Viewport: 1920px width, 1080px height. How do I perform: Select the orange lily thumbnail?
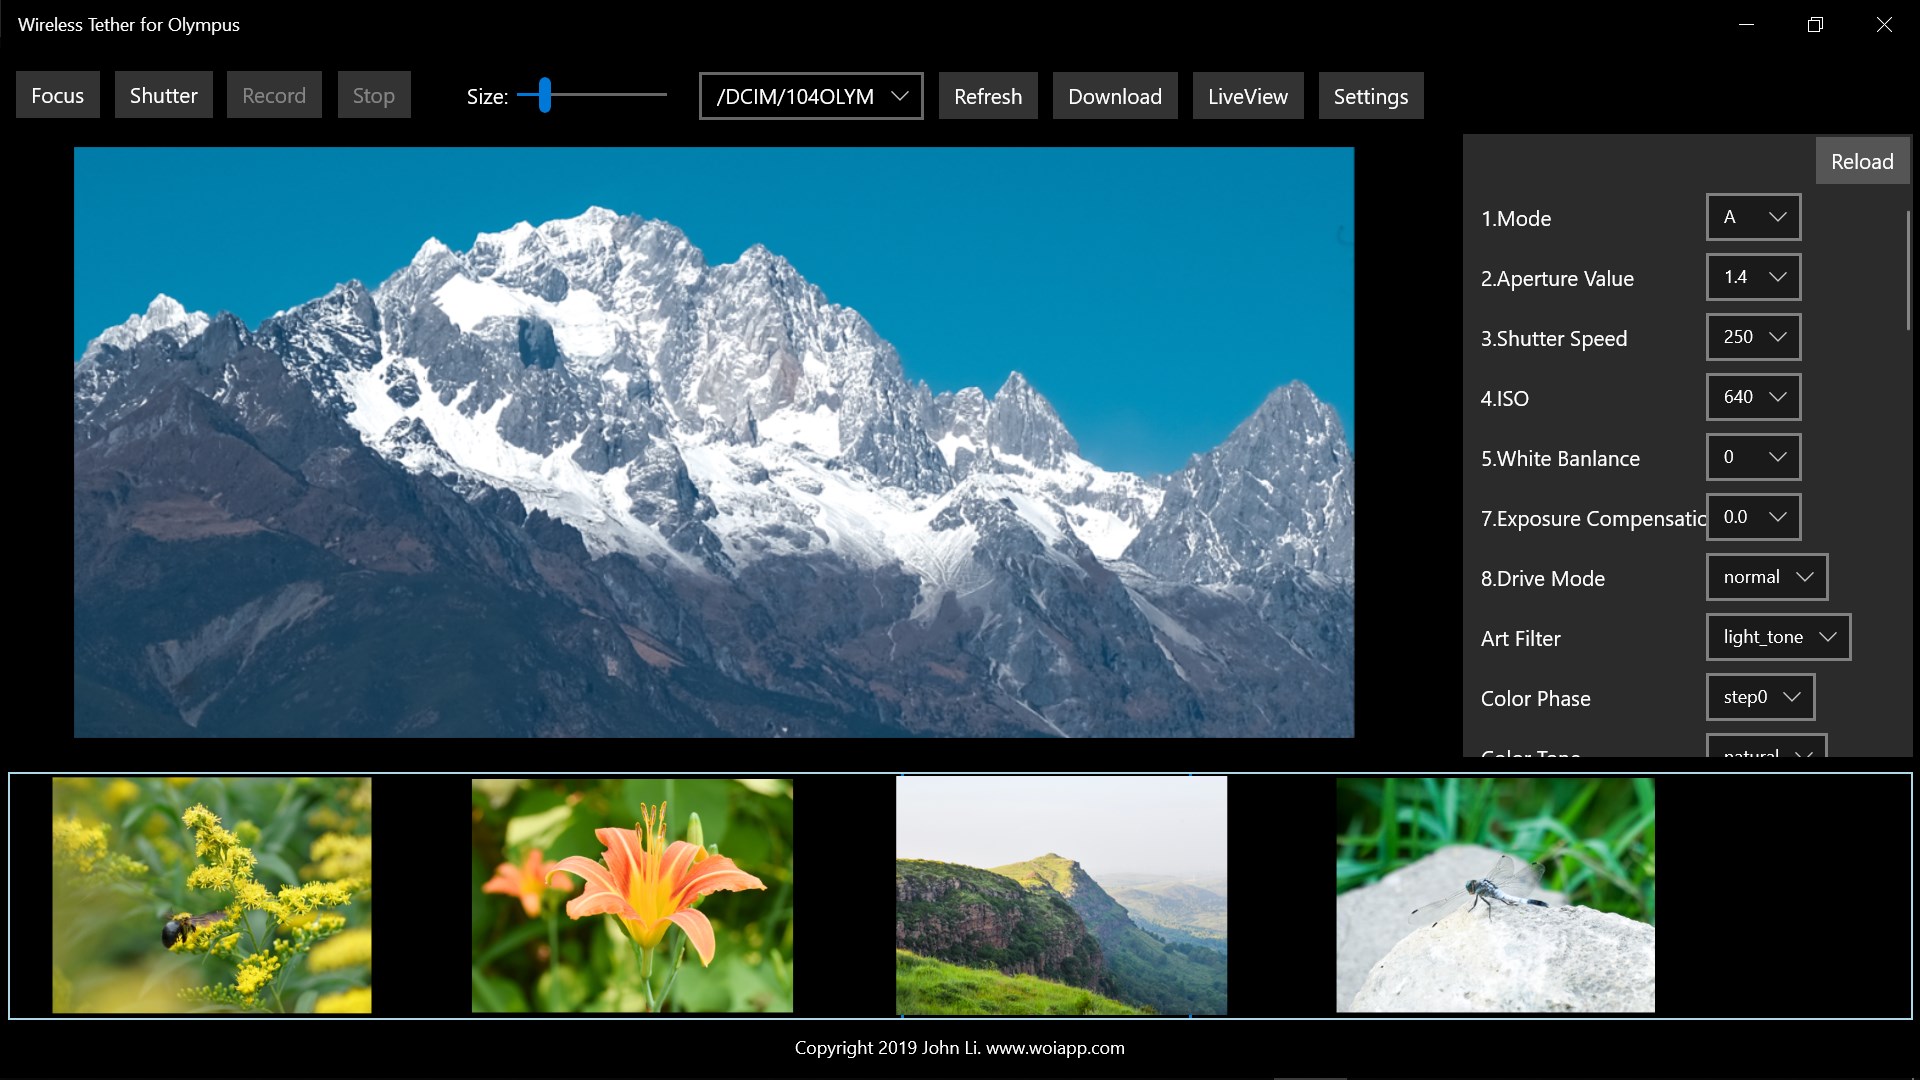pos(632,895)
